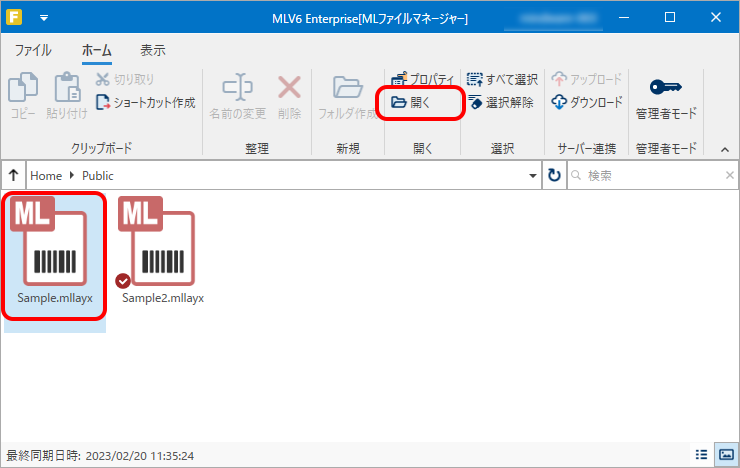Click the Copy (コピー) ribbon icon
The width and height of the screenshot is (740, 468).
pos(23,87)
